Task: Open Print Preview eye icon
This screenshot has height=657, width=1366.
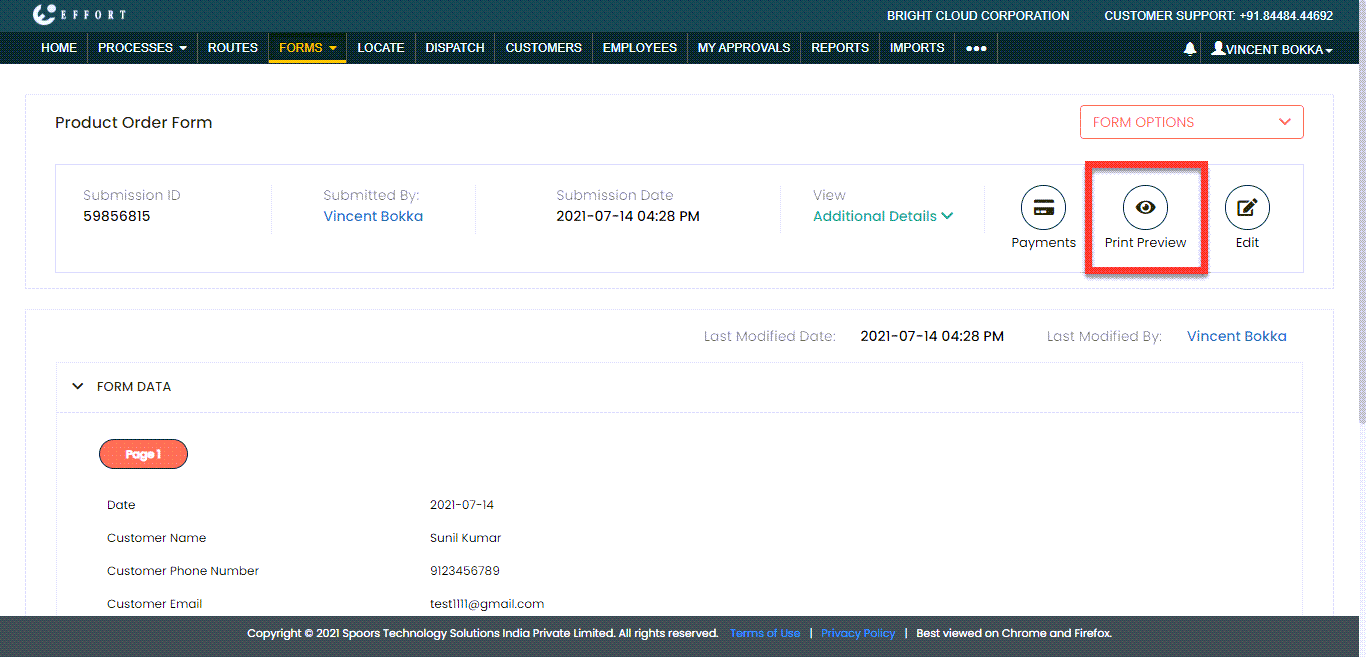Action: tap(1145, 208)
